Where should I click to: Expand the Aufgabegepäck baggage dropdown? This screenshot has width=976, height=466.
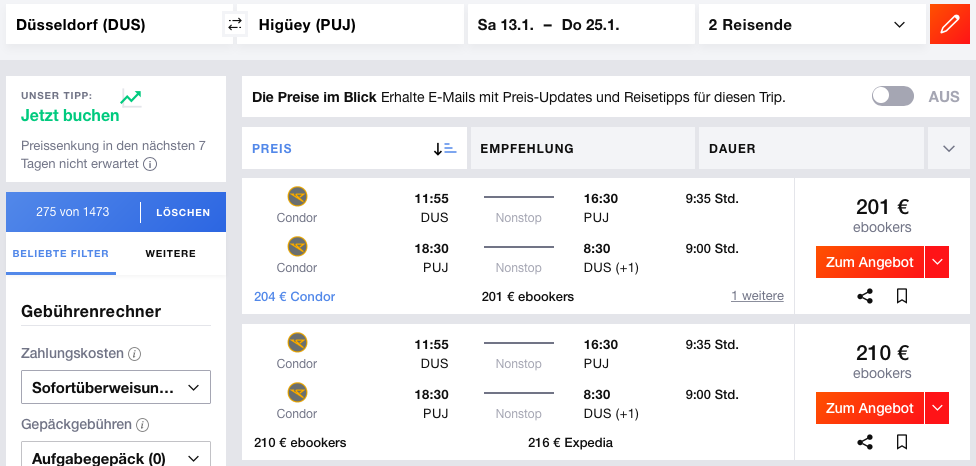tap(115, 456)
